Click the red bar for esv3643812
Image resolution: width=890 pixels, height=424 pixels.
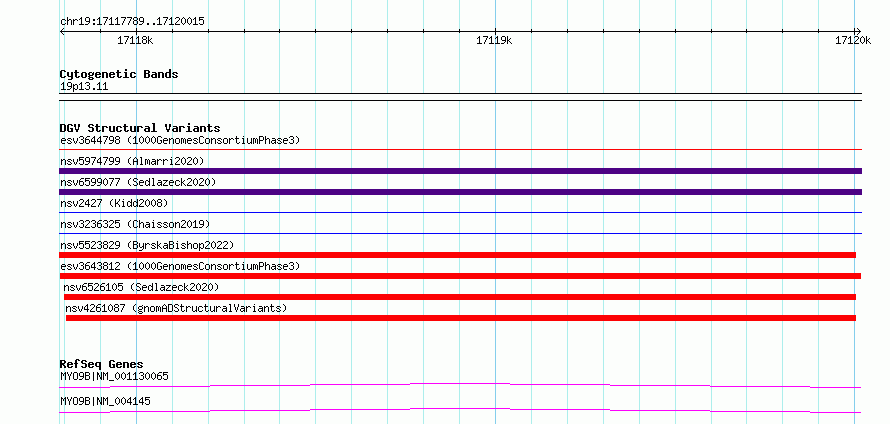pos(460,276)
